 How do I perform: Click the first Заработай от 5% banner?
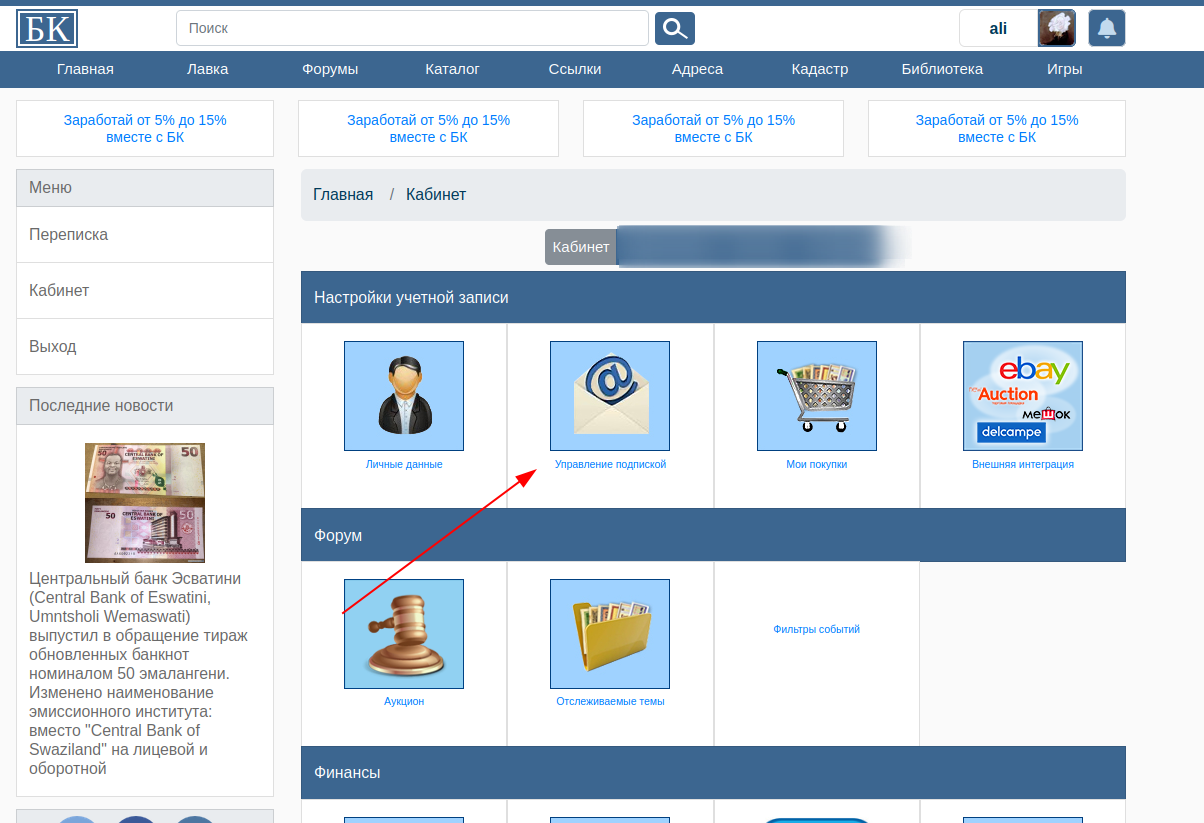pyautogui.click(x=145, y=128)
